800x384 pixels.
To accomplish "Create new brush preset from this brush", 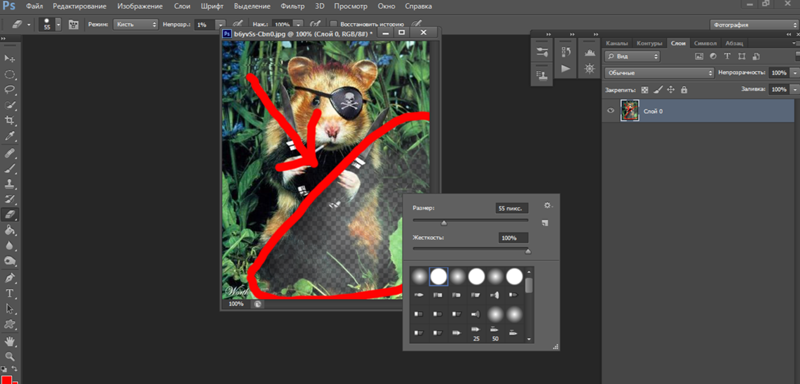I will pyautogui.click(x=545, y=223).
